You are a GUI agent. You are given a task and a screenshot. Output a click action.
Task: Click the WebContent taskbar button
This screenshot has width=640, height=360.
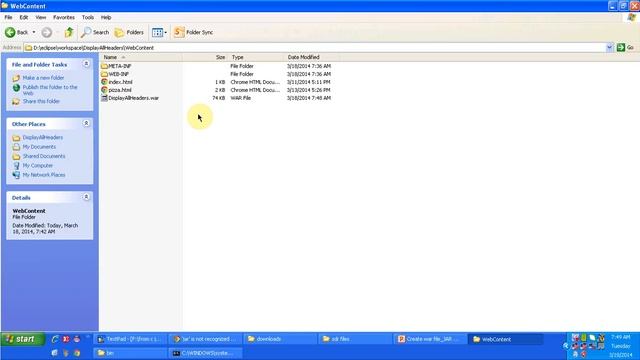(505, 339)
